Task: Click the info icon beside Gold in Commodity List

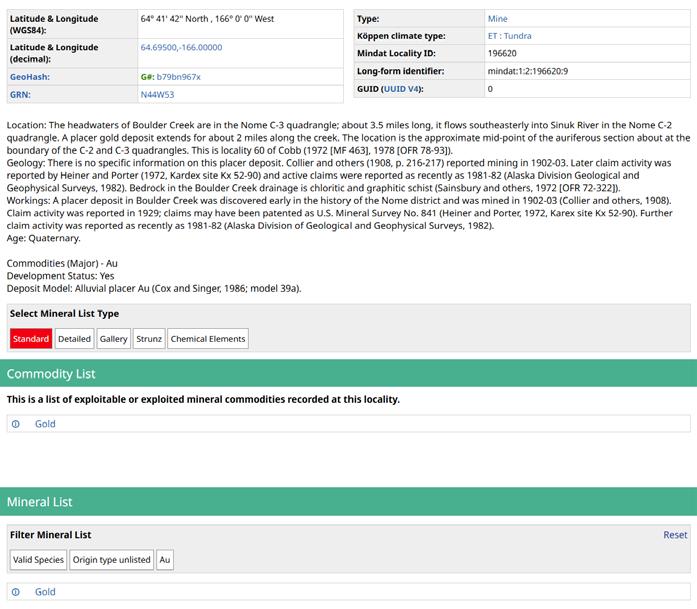Action: tap(15, 424)
